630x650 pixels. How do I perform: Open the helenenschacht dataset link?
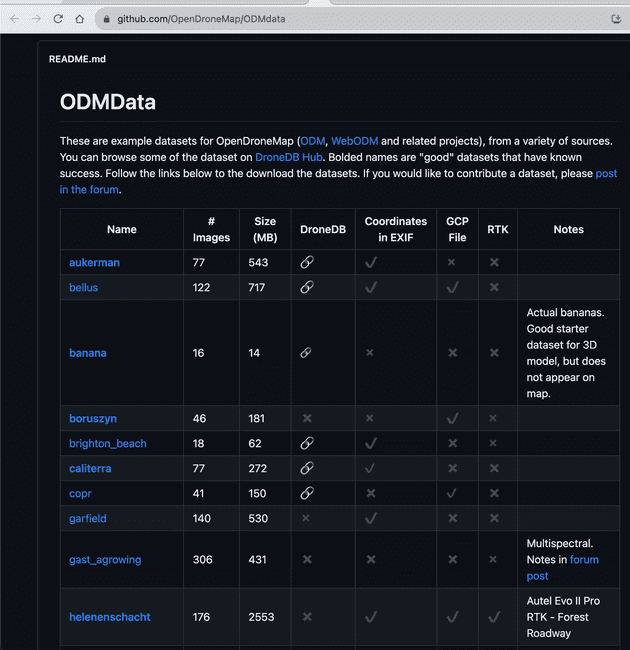(x=110, y=617)
